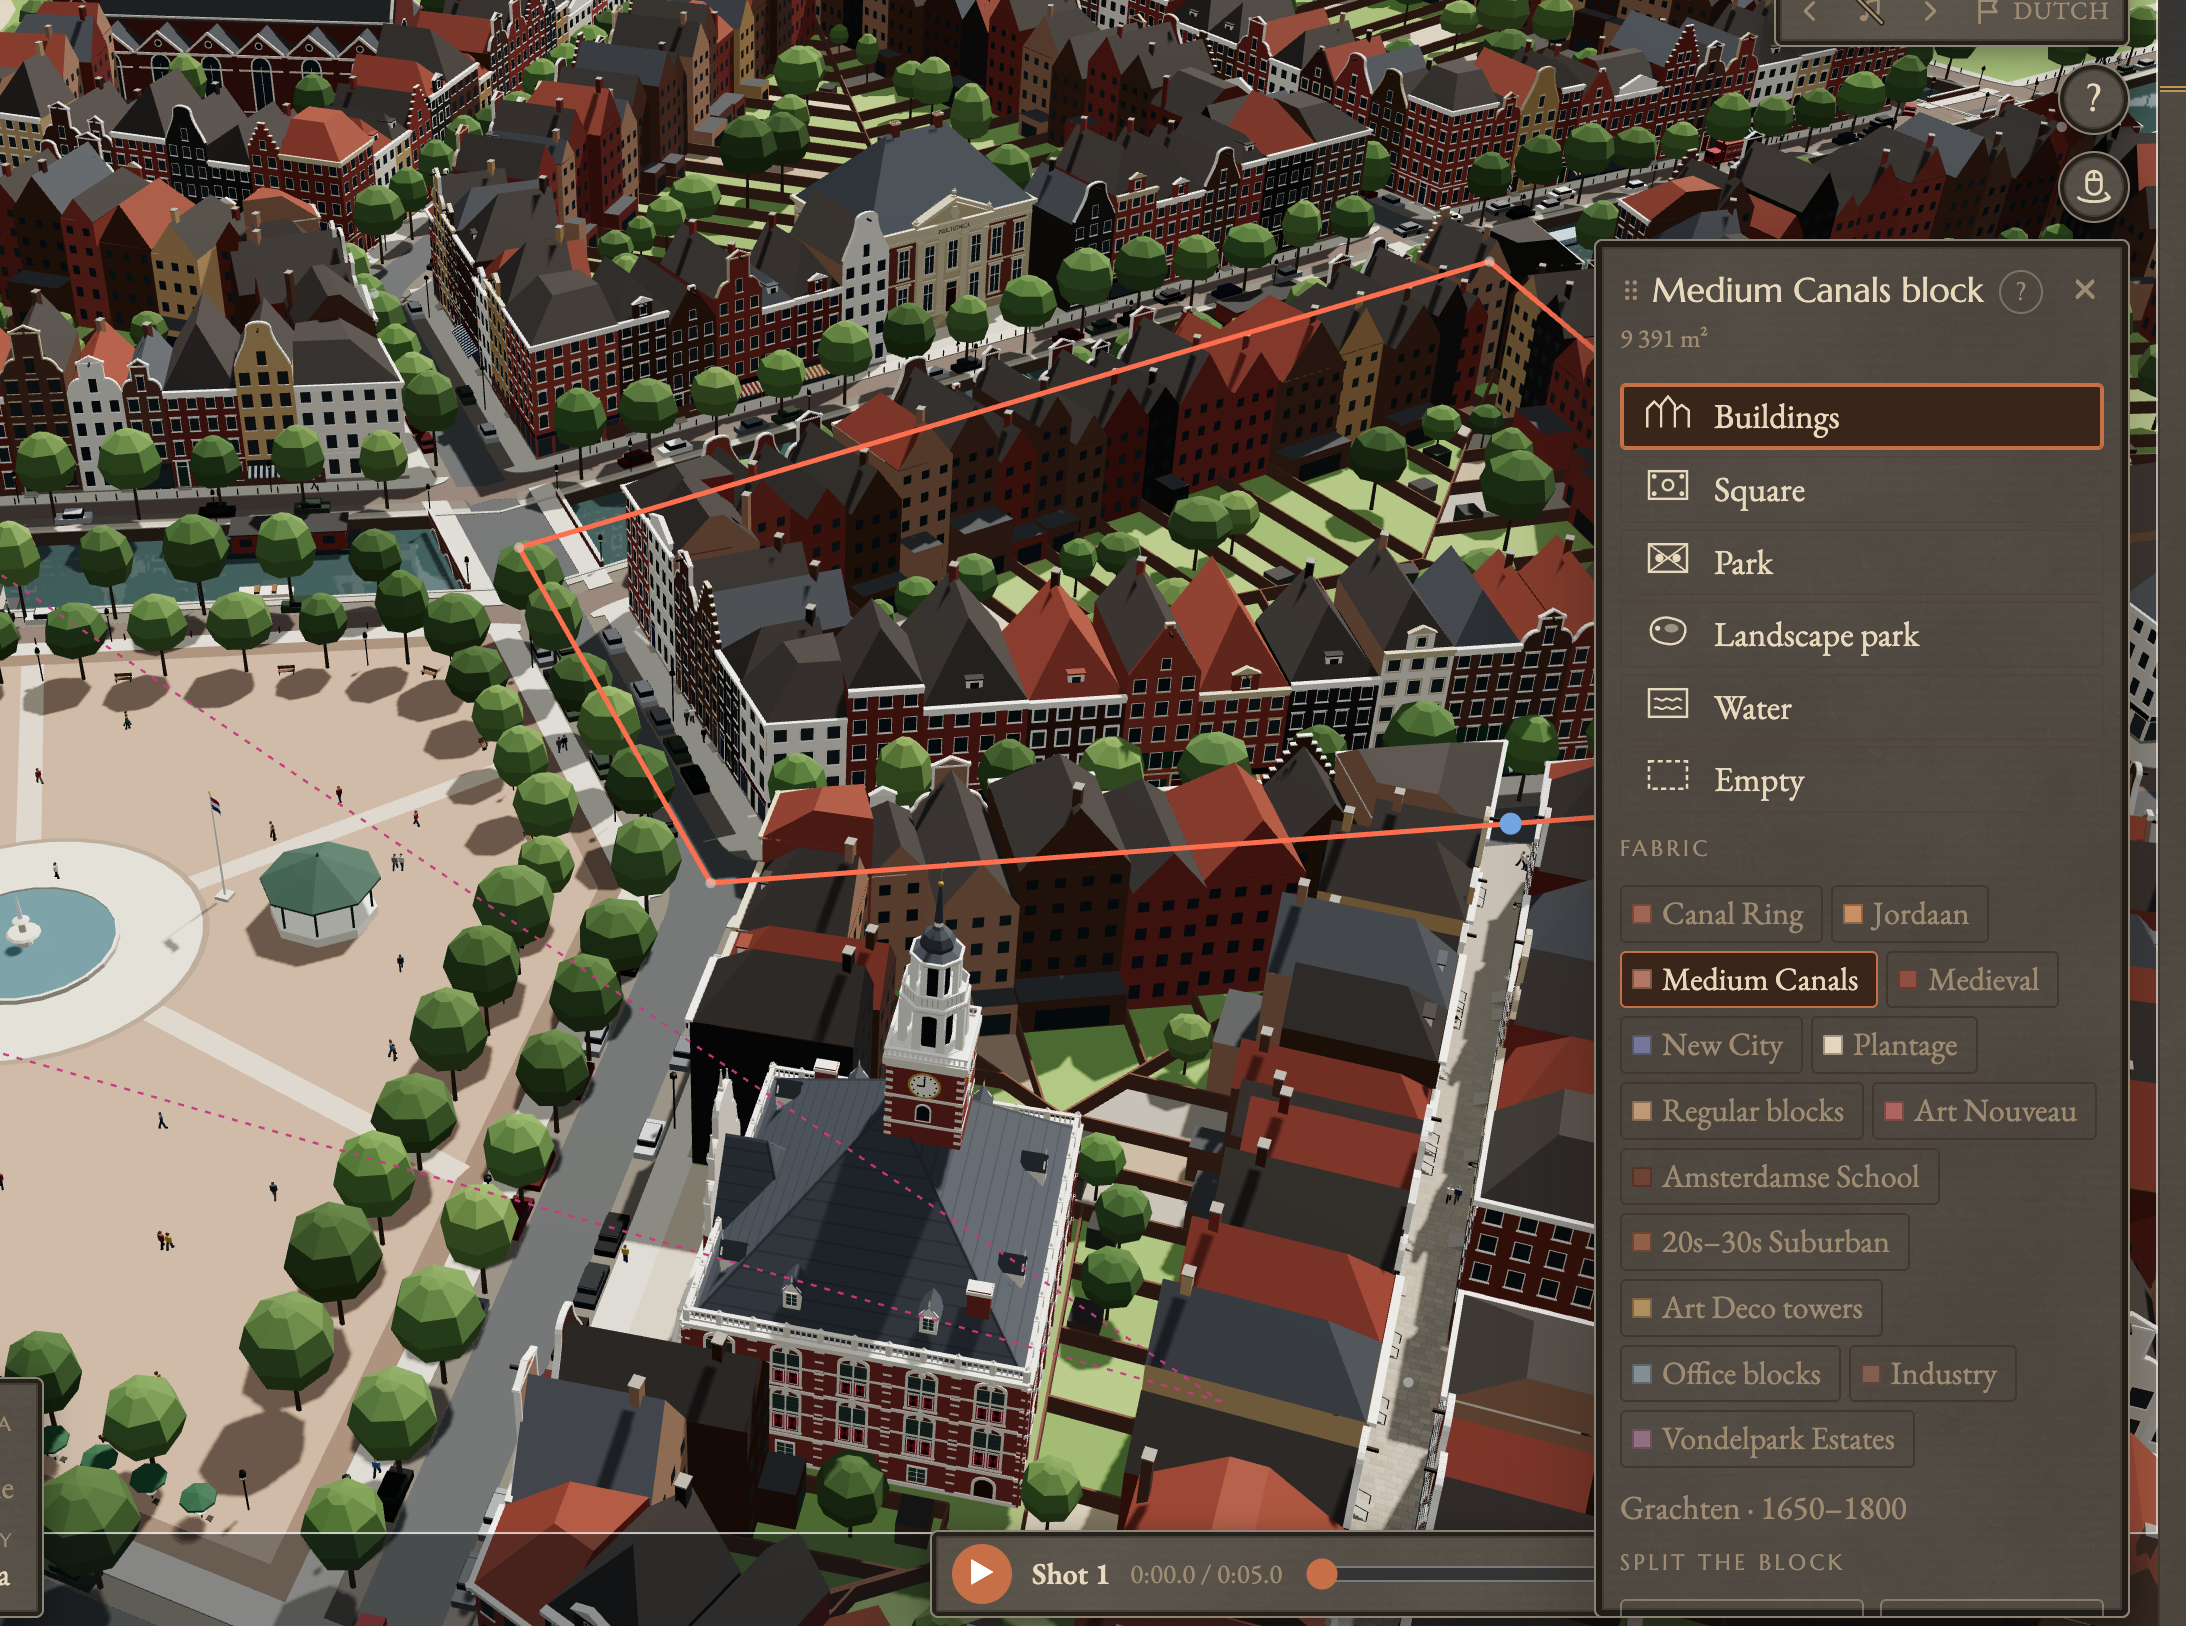The image size is (2186, 1626).
Task: Pick the Medieval fabric
Action: click(x=1971, y=979)
